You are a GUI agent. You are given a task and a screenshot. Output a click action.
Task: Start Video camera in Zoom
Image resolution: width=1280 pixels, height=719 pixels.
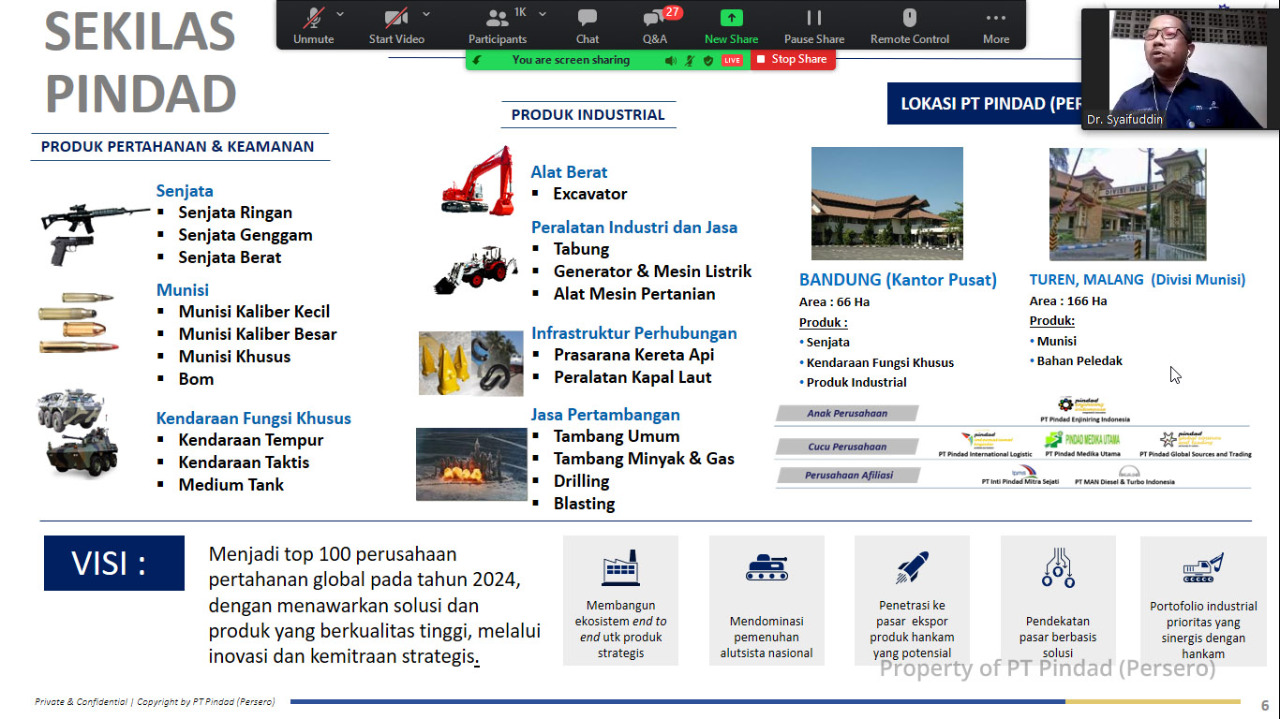(396, 24)
